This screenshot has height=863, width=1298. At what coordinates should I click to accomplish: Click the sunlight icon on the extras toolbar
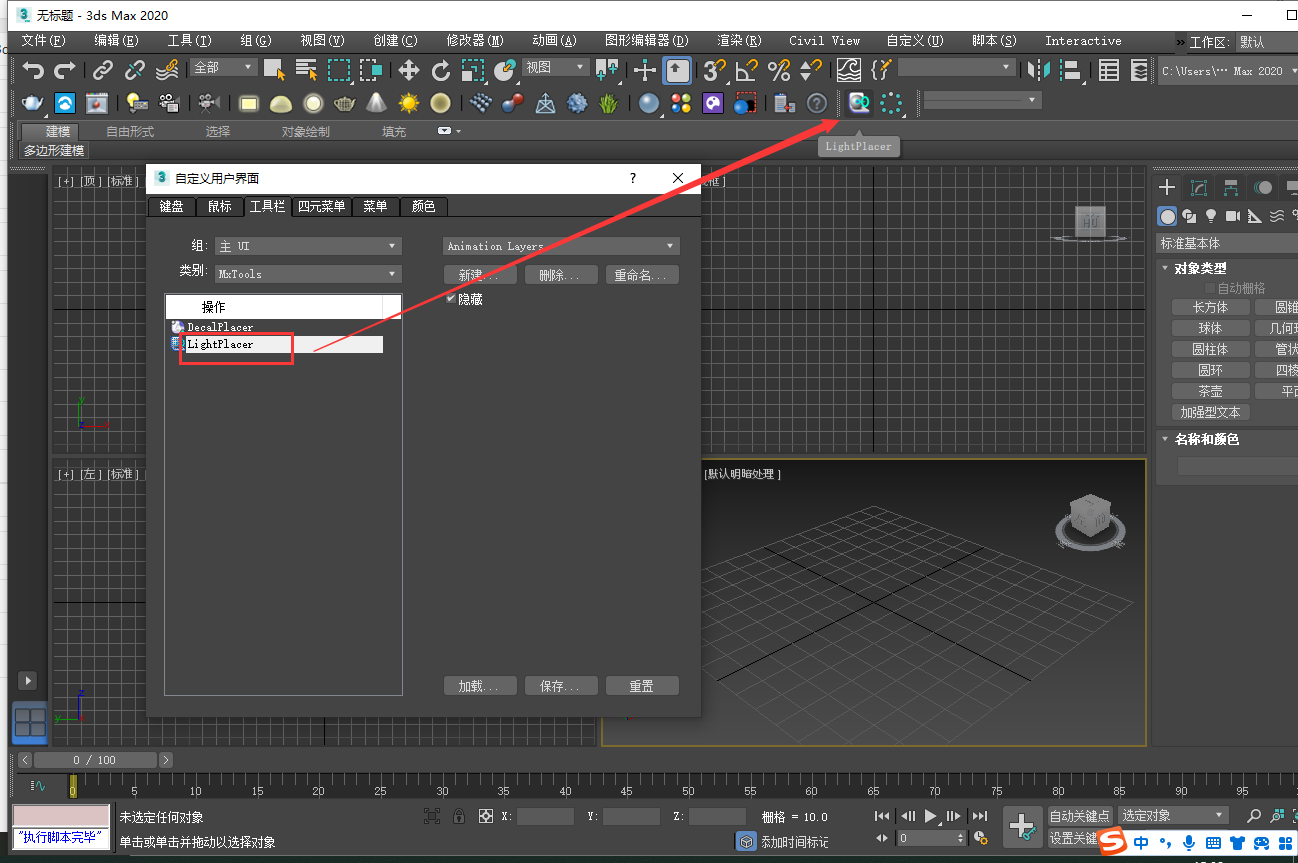[408, 103]
